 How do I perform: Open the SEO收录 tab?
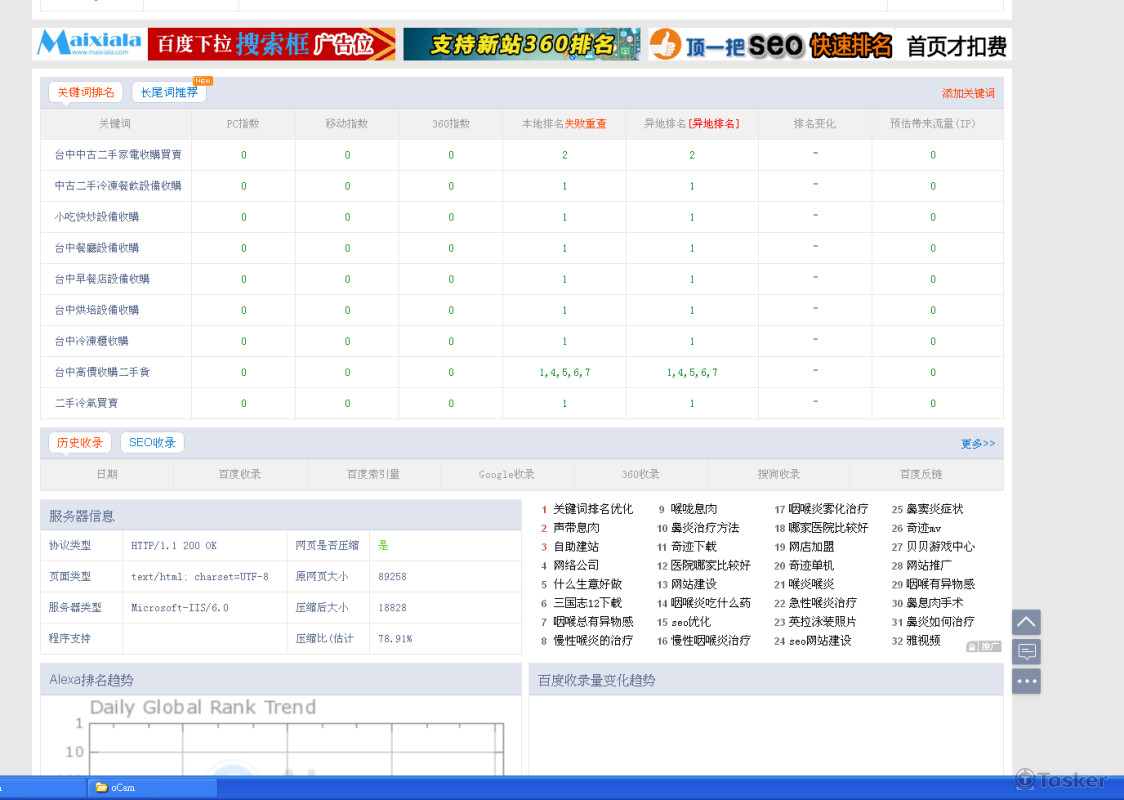[x=152, y=442]
